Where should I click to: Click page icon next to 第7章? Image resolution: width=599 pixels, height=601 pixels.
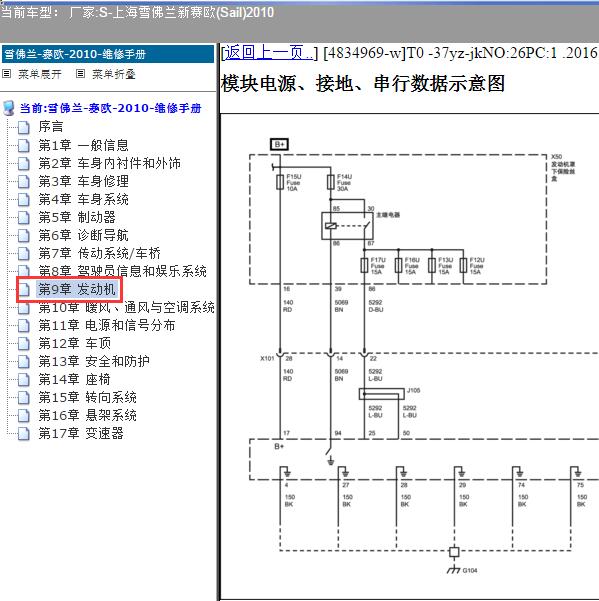24,254
